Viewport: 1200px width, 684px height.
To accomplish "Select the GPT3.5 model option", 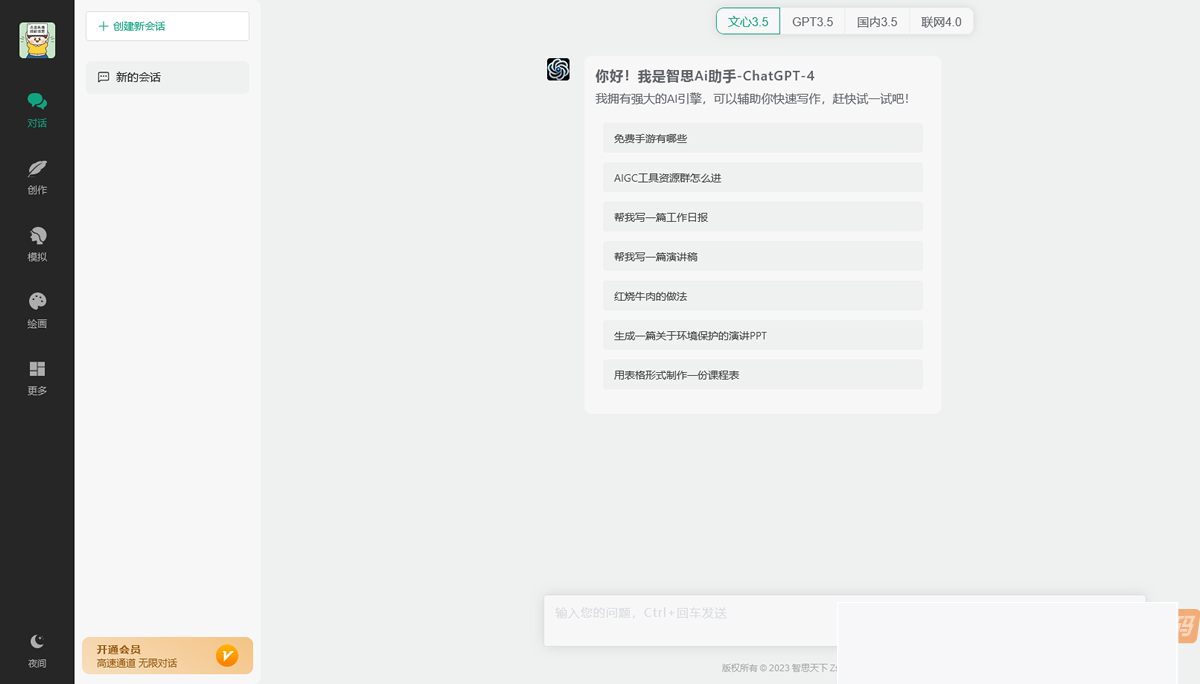I will coord(812,21).
